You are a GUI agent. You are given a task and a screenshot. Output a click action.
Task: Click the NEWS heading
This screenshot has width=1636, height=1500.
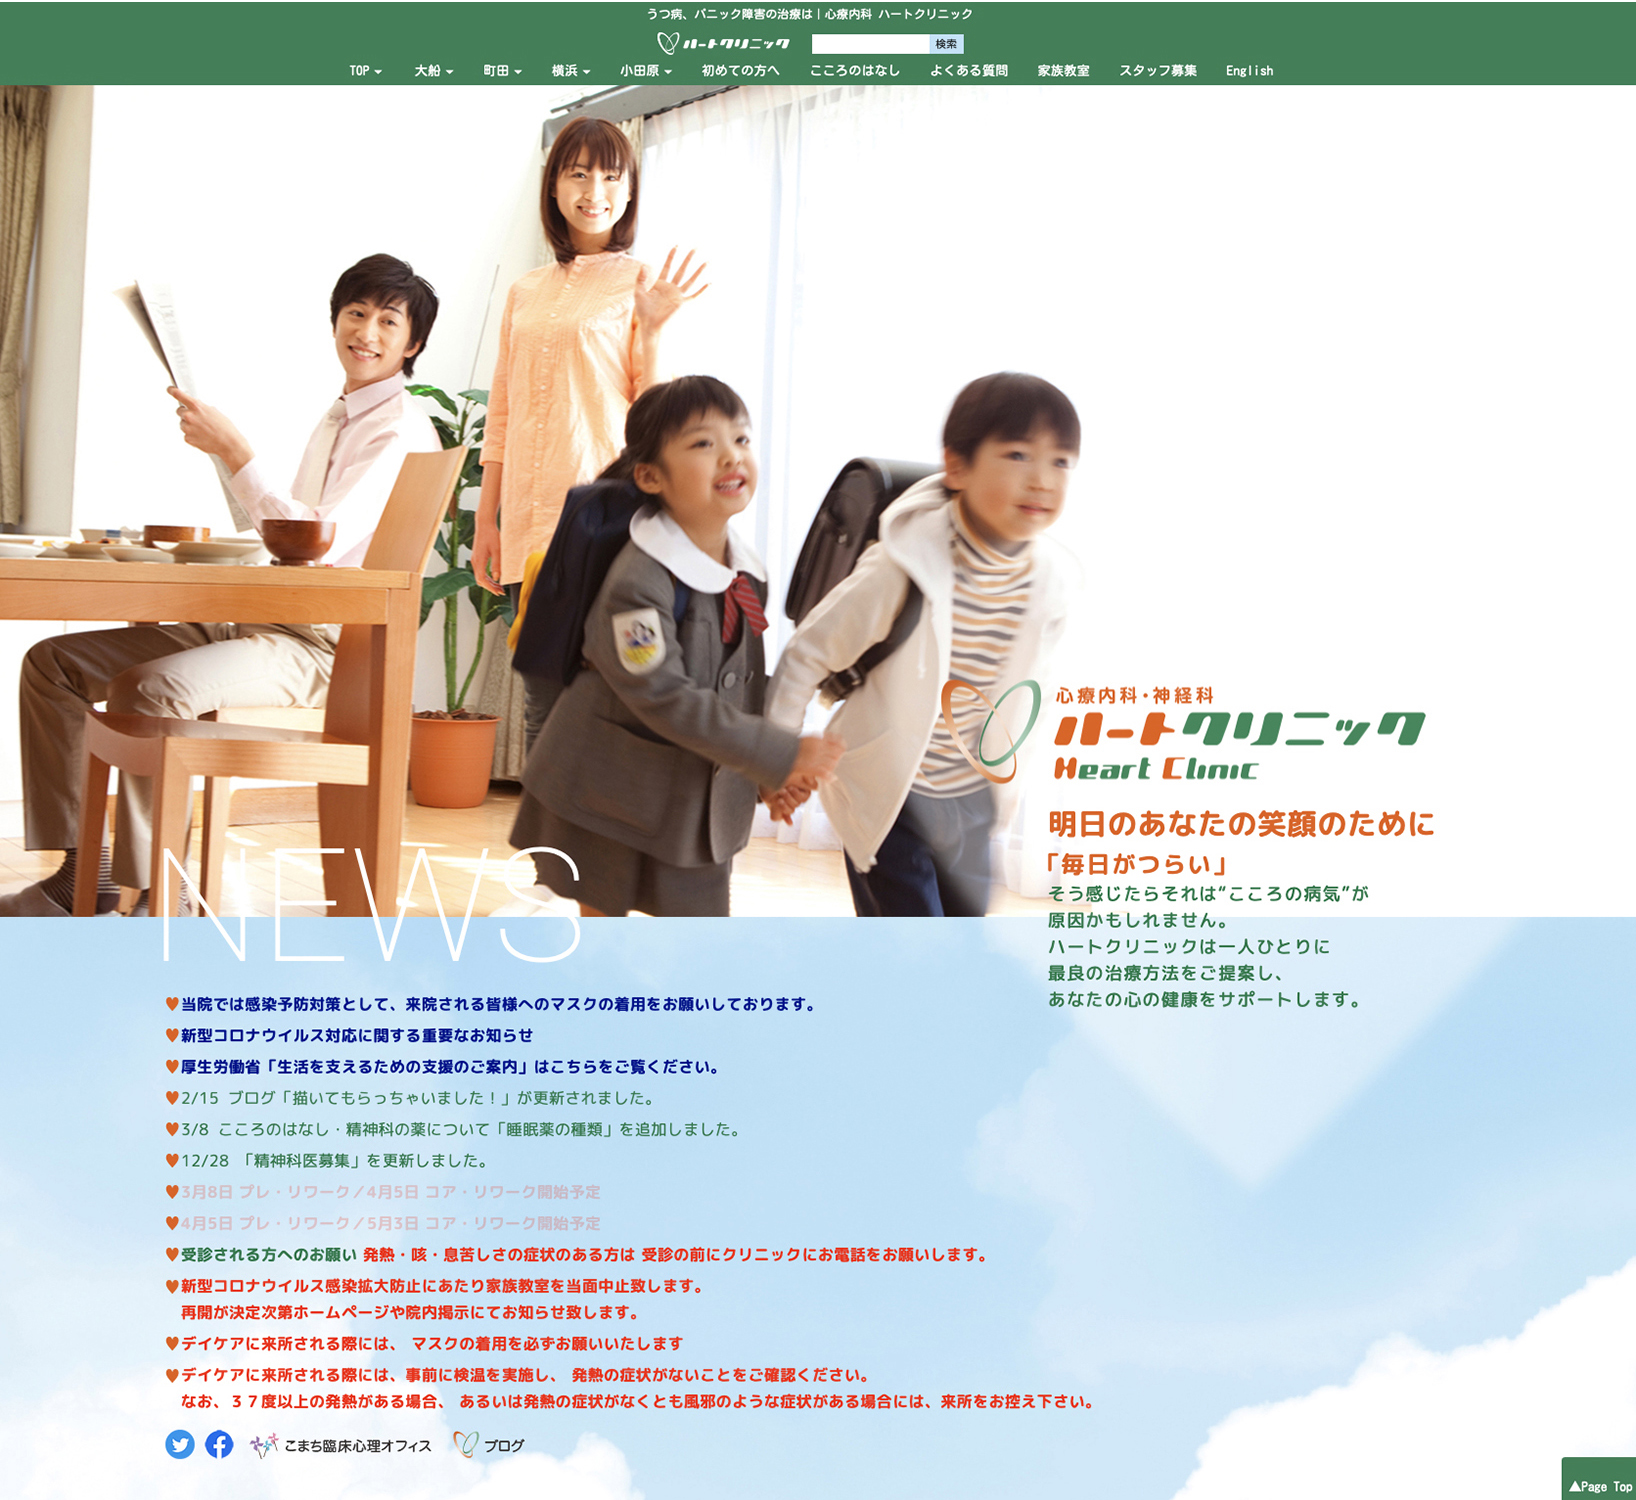371,905
